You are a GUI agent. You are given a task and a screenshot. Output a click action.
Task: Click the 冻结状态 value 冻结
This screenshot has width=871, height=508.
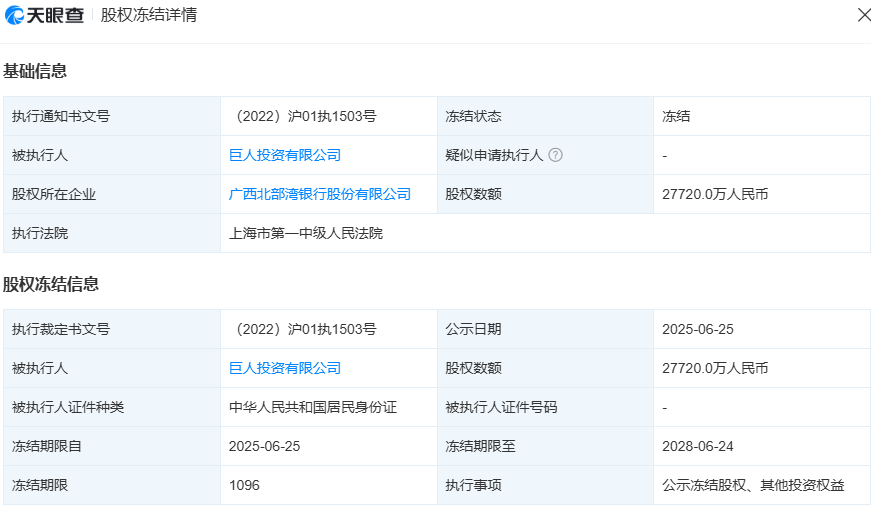tap(676, 116)
